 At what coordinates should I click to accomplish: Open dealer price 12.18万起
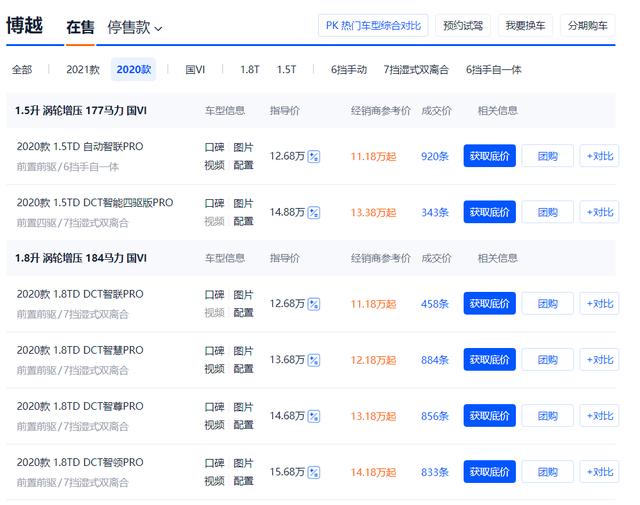pyautogui.click(x=373, y=360)
